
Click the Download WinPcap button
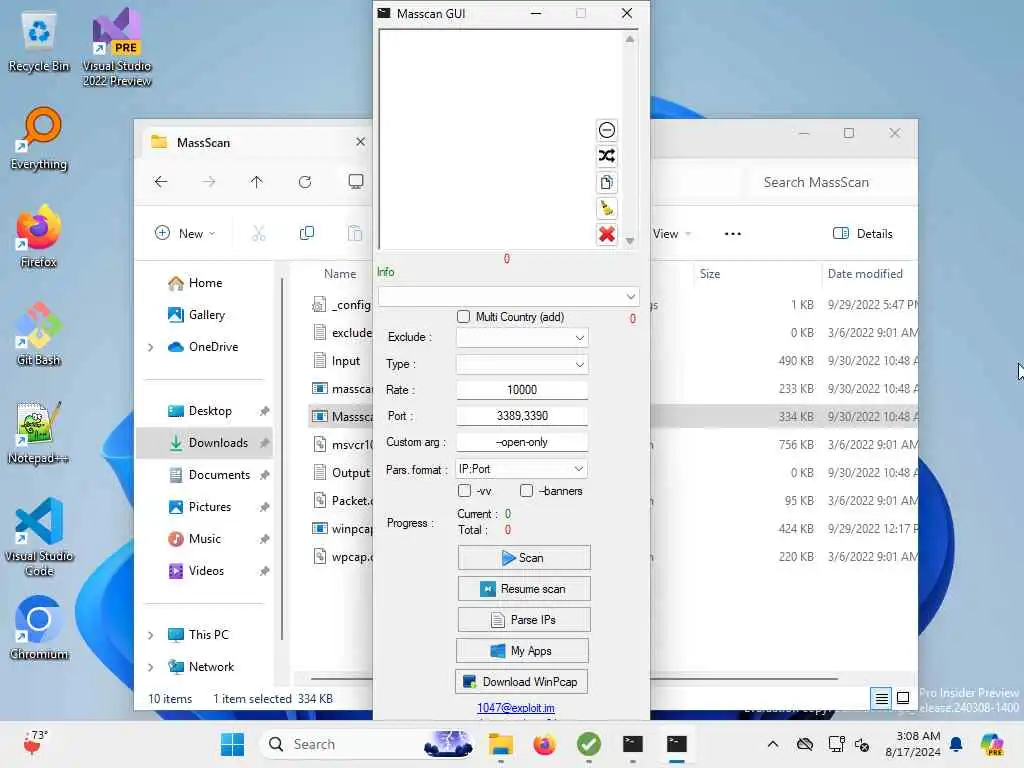[x=521, y=682]
